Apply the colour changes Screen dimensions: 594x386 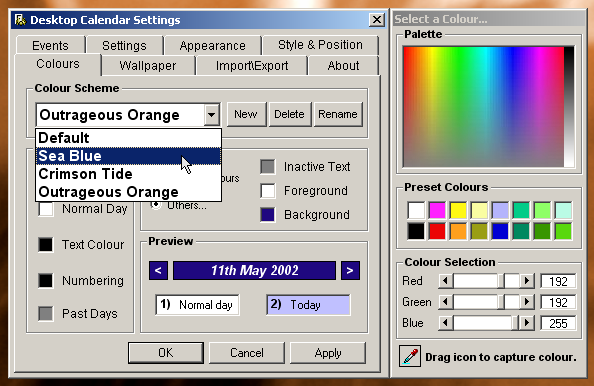point(328,353)
